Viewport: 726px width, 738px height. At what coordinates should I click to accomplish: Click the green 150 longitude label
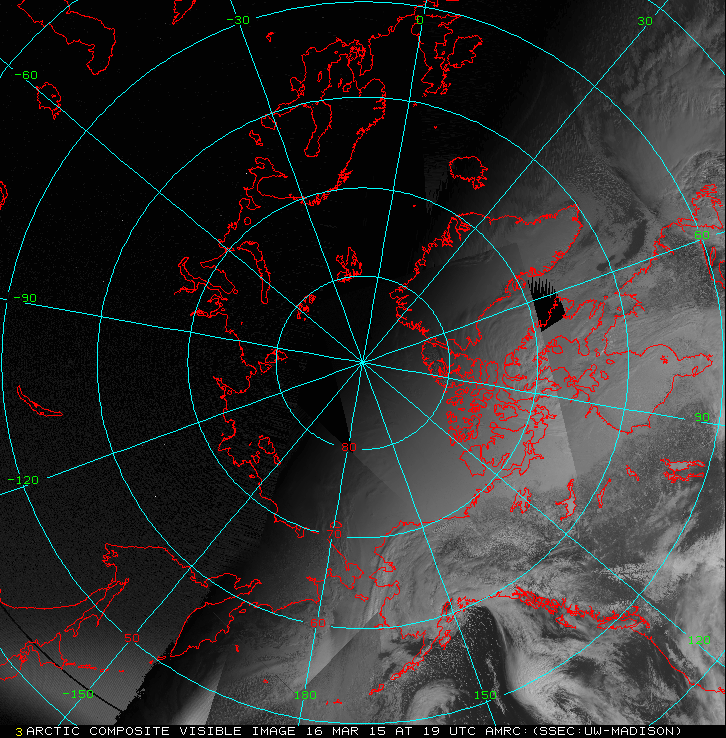pos(485,695)
